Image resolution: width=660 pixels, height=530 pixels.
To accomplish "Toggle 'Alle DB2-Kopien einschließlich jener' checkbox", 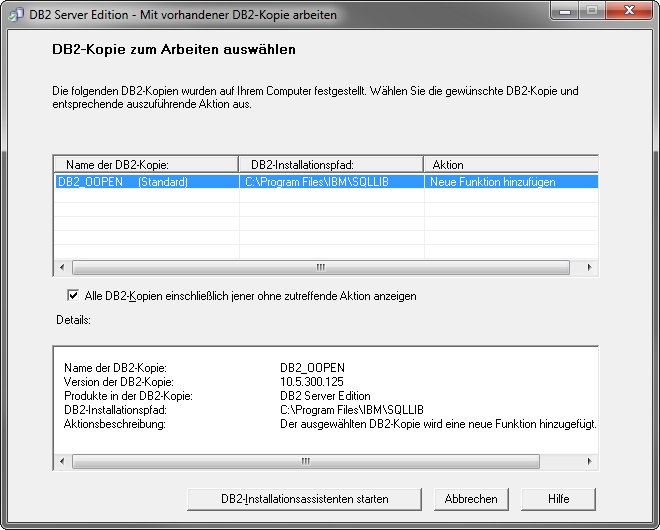I will click(73, 295).
